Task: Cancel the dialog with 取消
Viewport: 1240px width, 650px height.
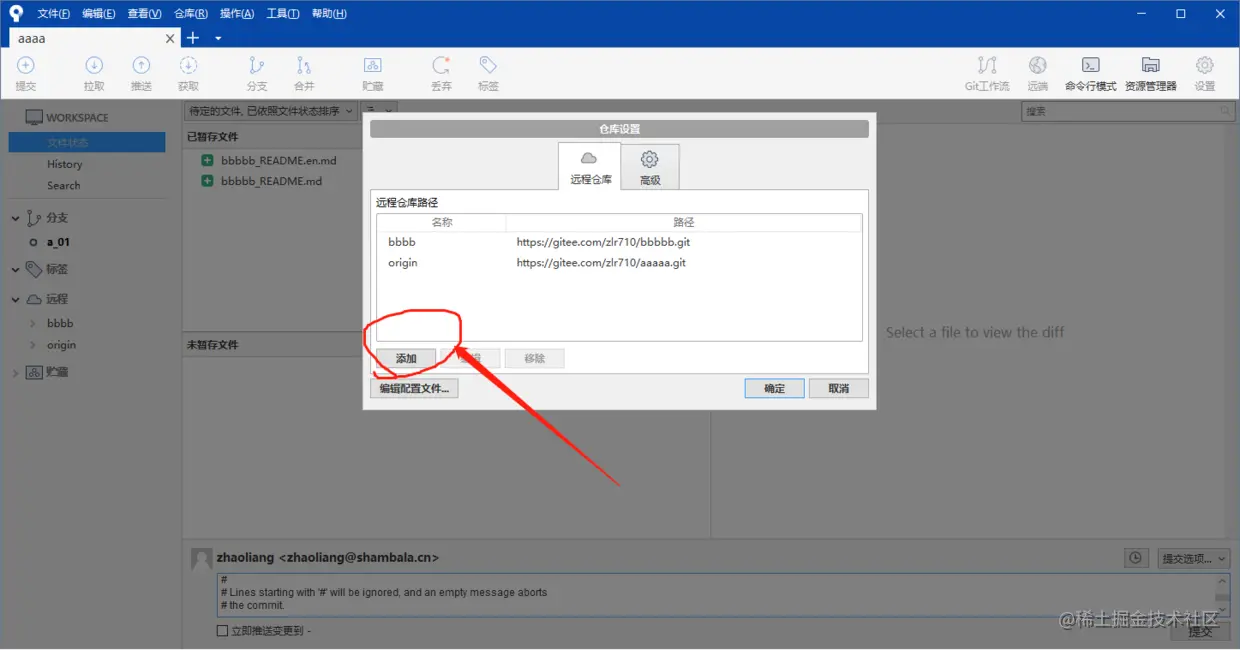Action: click(x=838, y=389)
